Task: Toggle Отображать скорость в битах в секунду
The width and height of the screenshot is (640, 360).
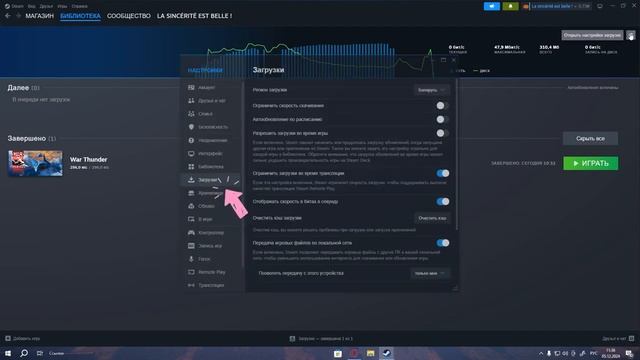Action: tap(442, 202)
